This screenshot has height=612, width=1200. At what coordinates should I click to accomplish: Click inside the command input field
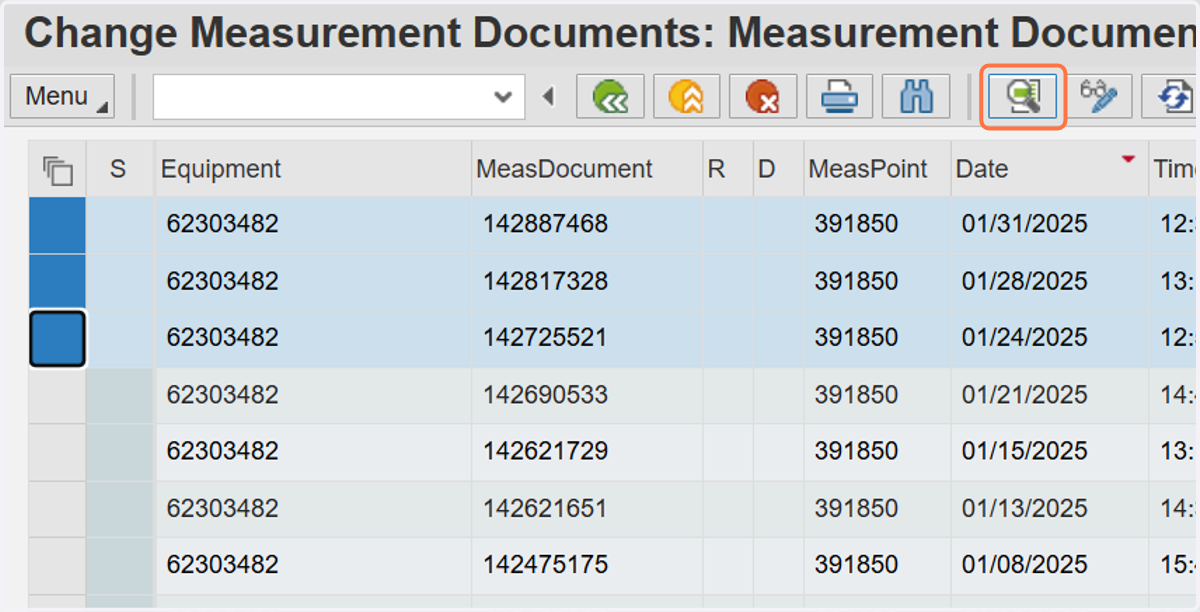click(322, 97)
